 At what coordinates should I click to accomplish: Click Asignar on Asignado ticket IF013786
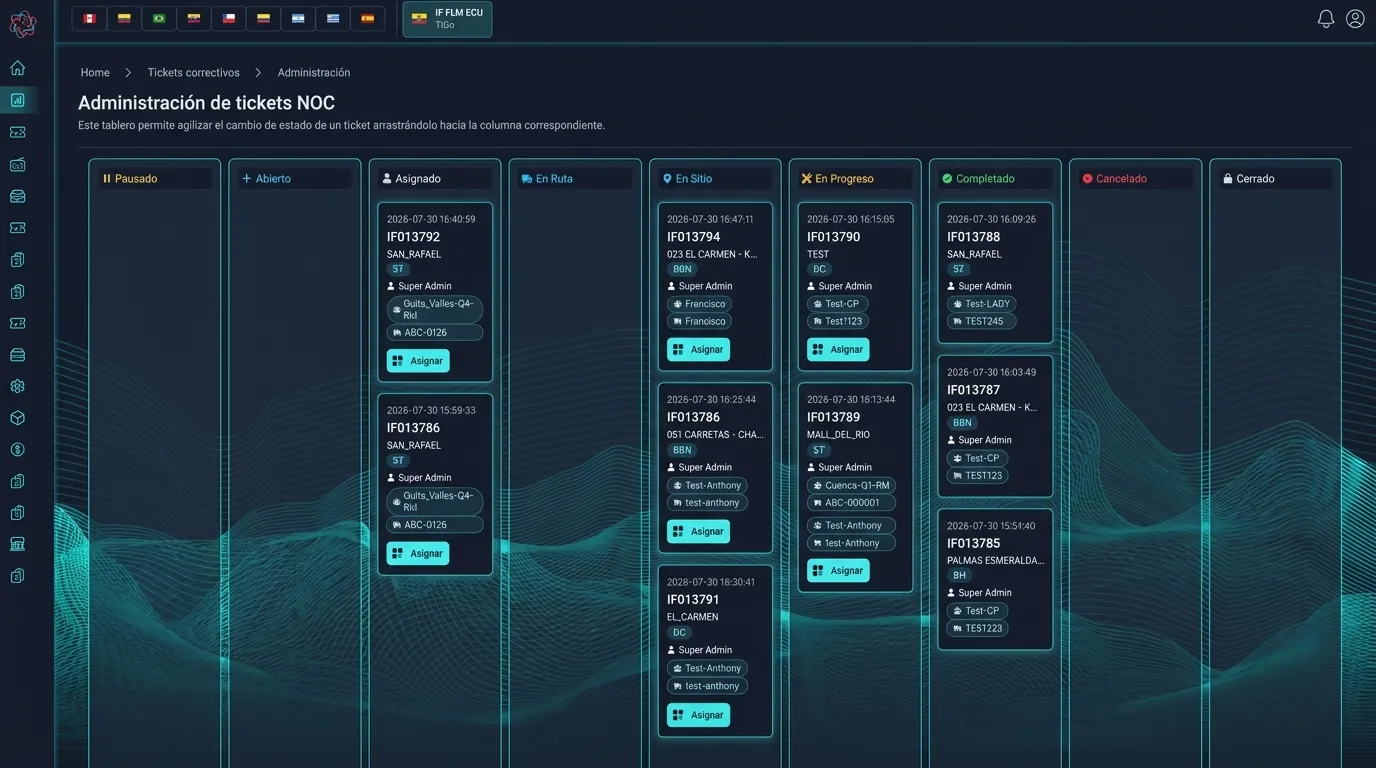tap(418, 553)
